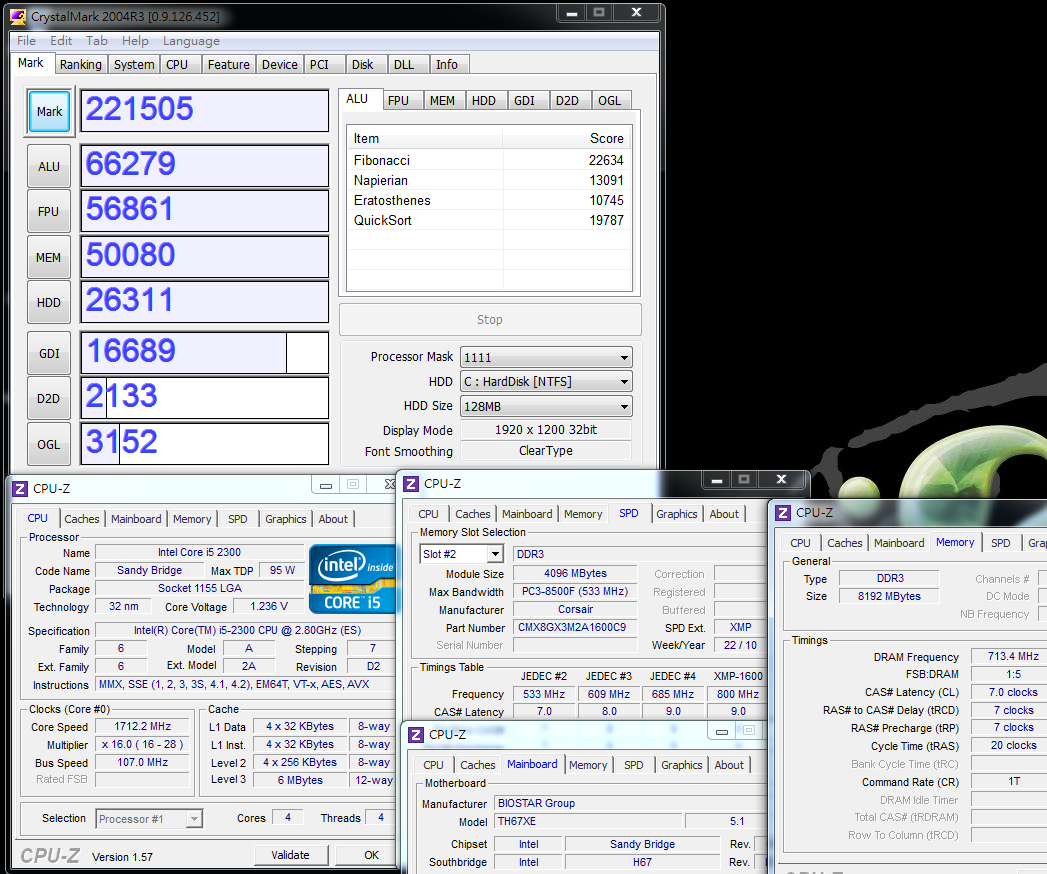This screenshot has width=1047, height=874.
Task: Click the Specification field of the CPU
Action: pos(247,630)
